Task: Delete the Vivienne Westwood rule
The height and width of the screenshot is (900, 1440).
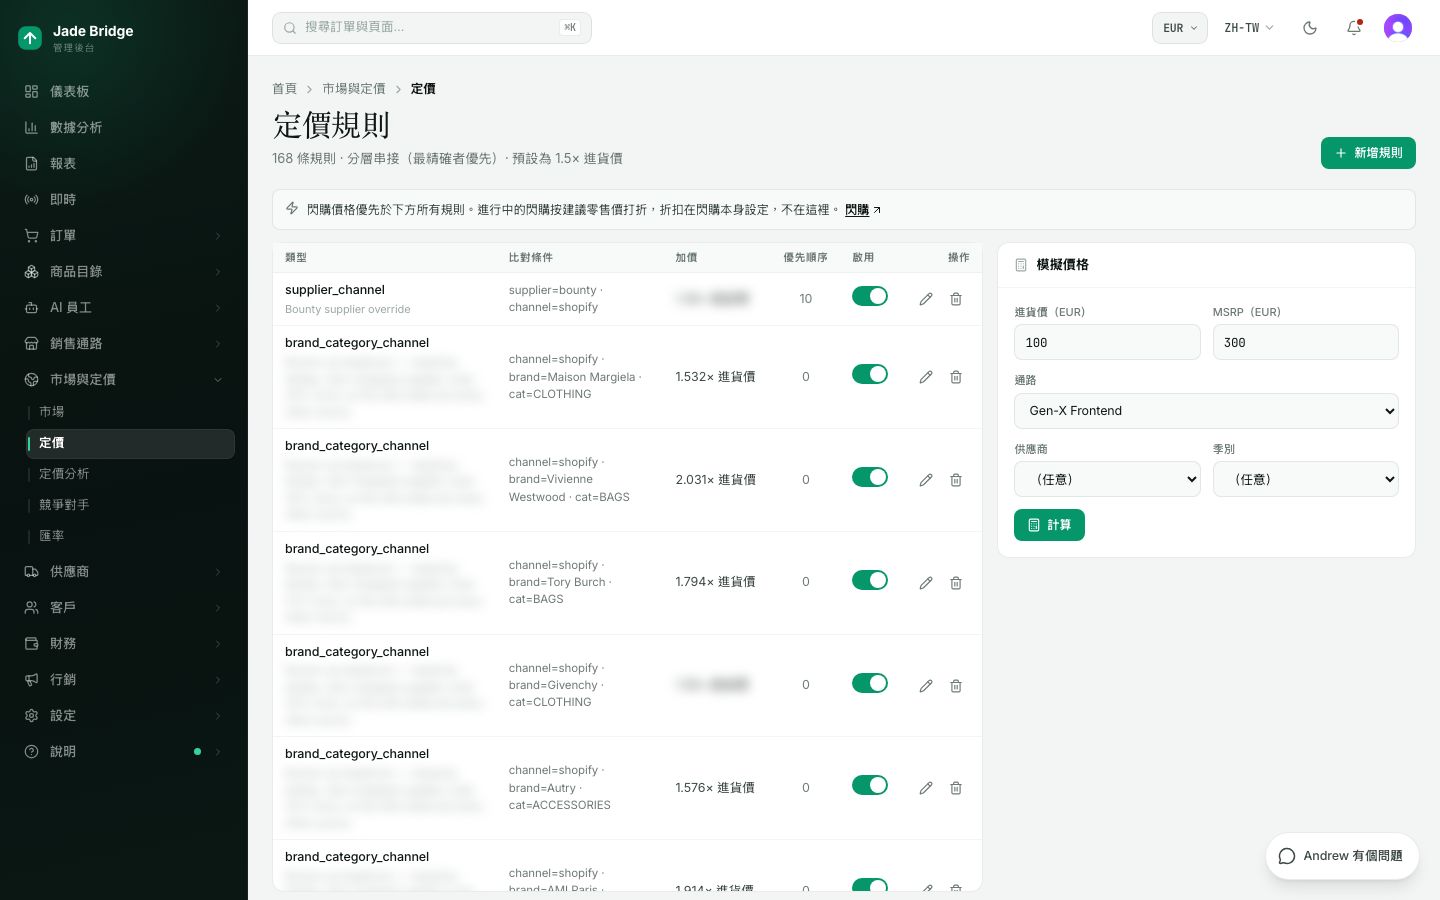Action: pos(956,480)
